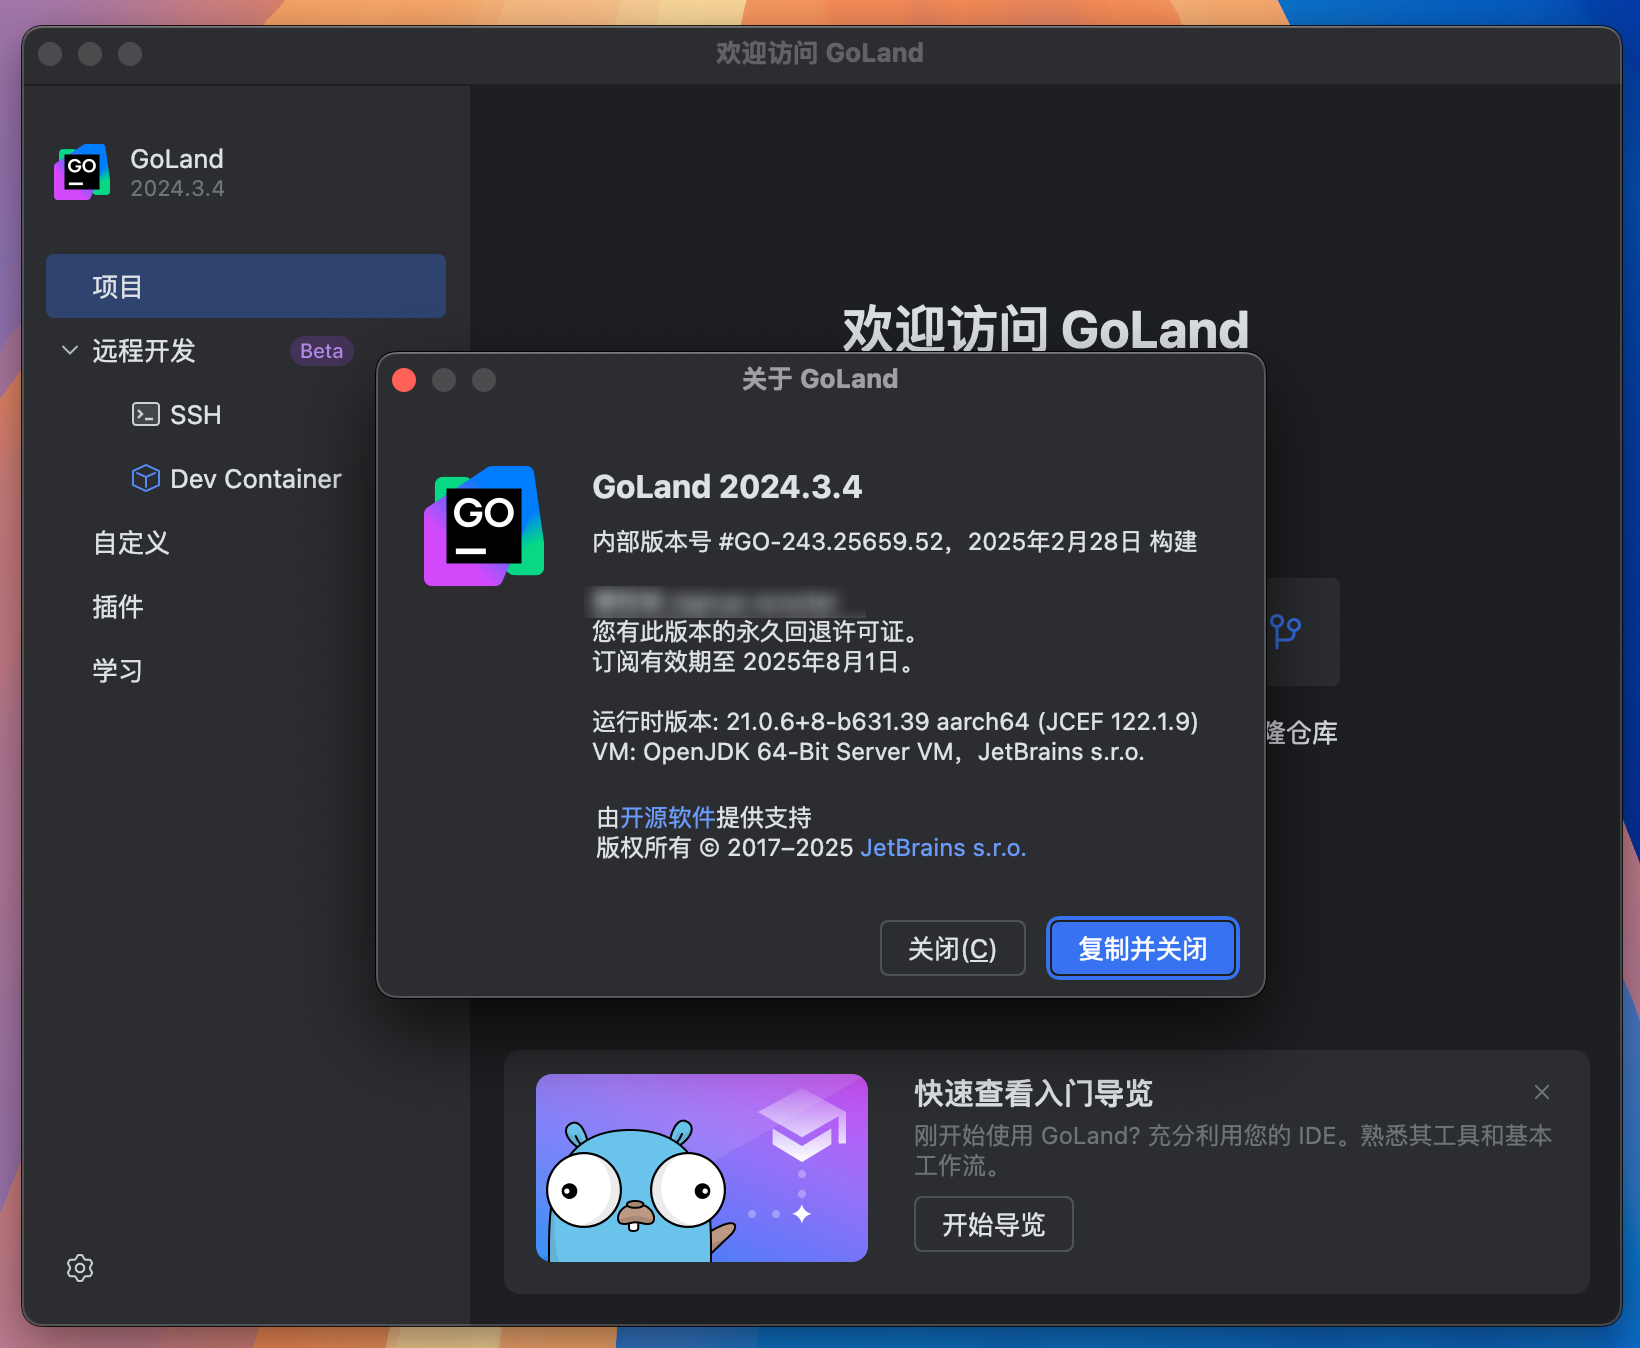Click the 快速查看入门导览 heading
The height and width of the screenshot is (1348, 1640).
click(x=1033, y=1093)
